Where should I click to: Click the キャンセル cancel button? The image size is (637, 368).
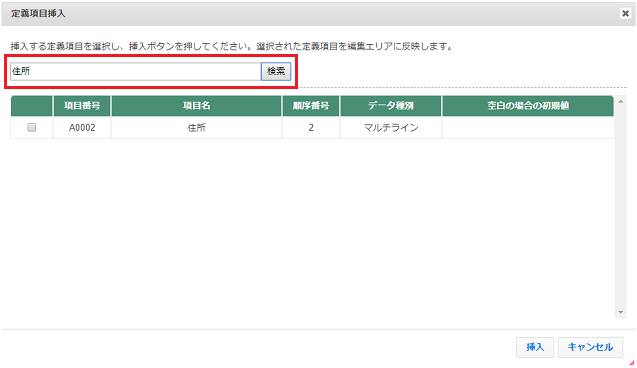(x=590, y=347)
